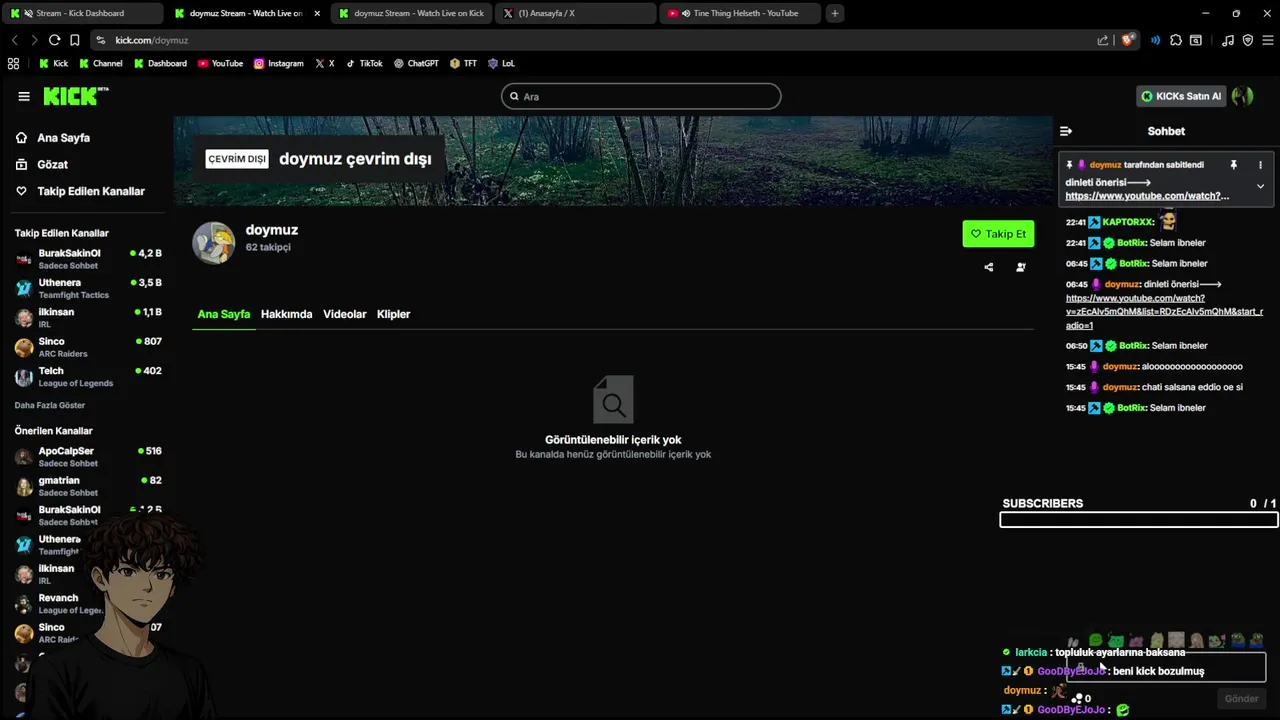Open the Kick bookmark

pos(53,63)
